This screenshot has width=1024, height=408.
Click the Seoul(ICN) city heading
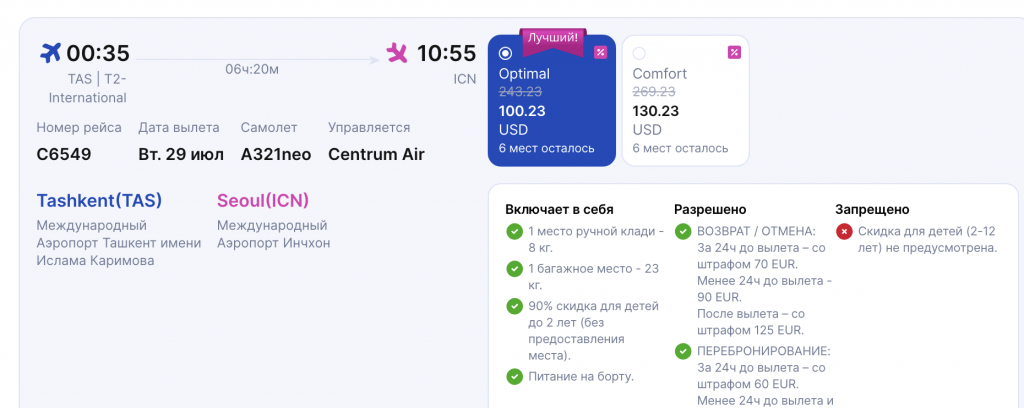coord(263,200)
